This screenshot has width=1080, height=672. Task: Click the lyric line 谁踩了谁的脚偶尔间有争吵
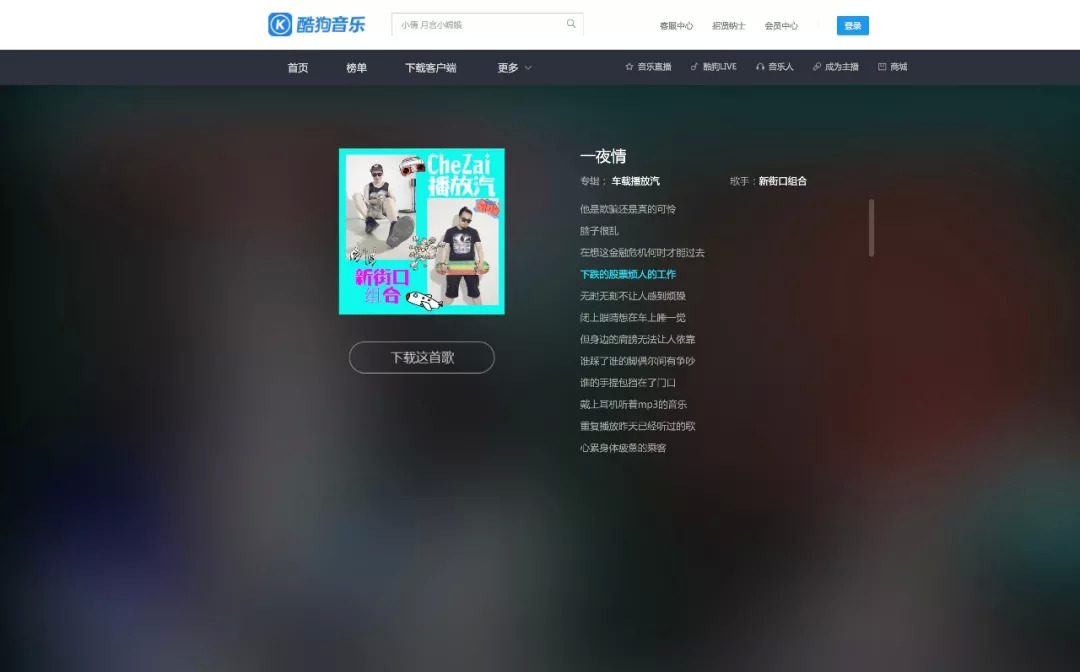click(637, 361)
